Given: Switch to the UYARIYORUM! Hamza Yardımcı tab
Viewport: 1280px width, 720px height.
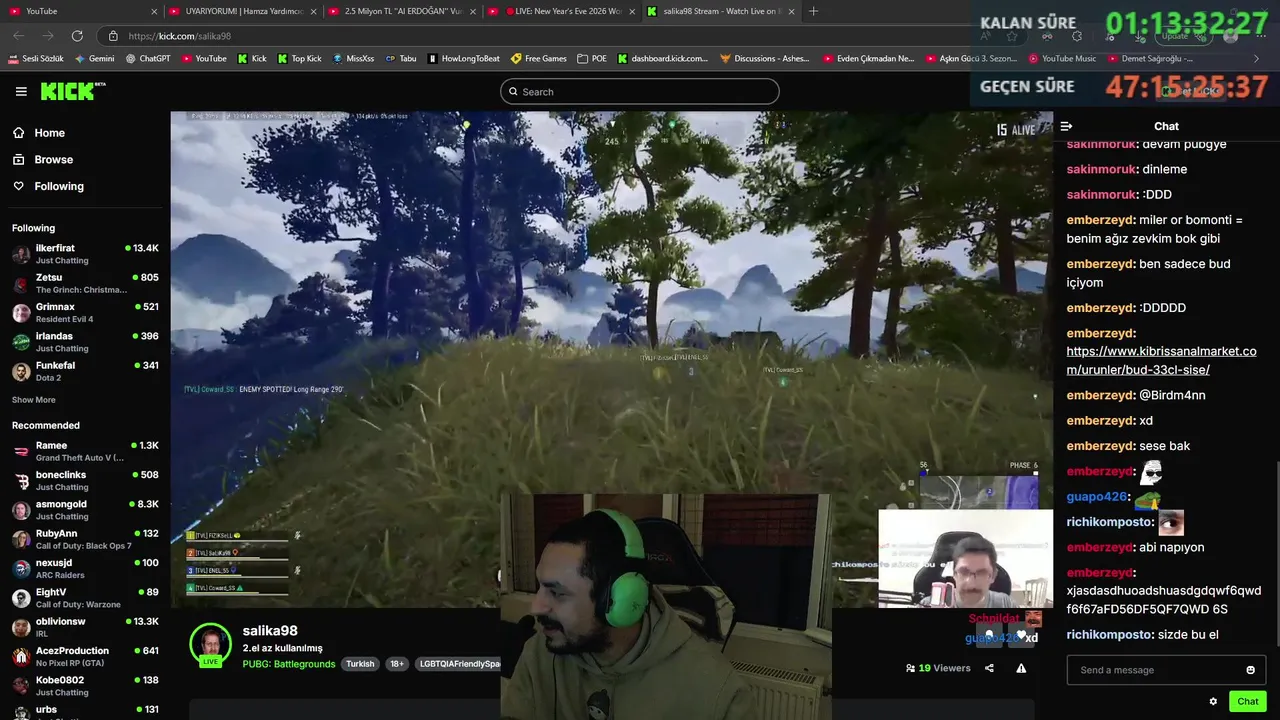Looking at the screenshot, I should pos(243,11).
